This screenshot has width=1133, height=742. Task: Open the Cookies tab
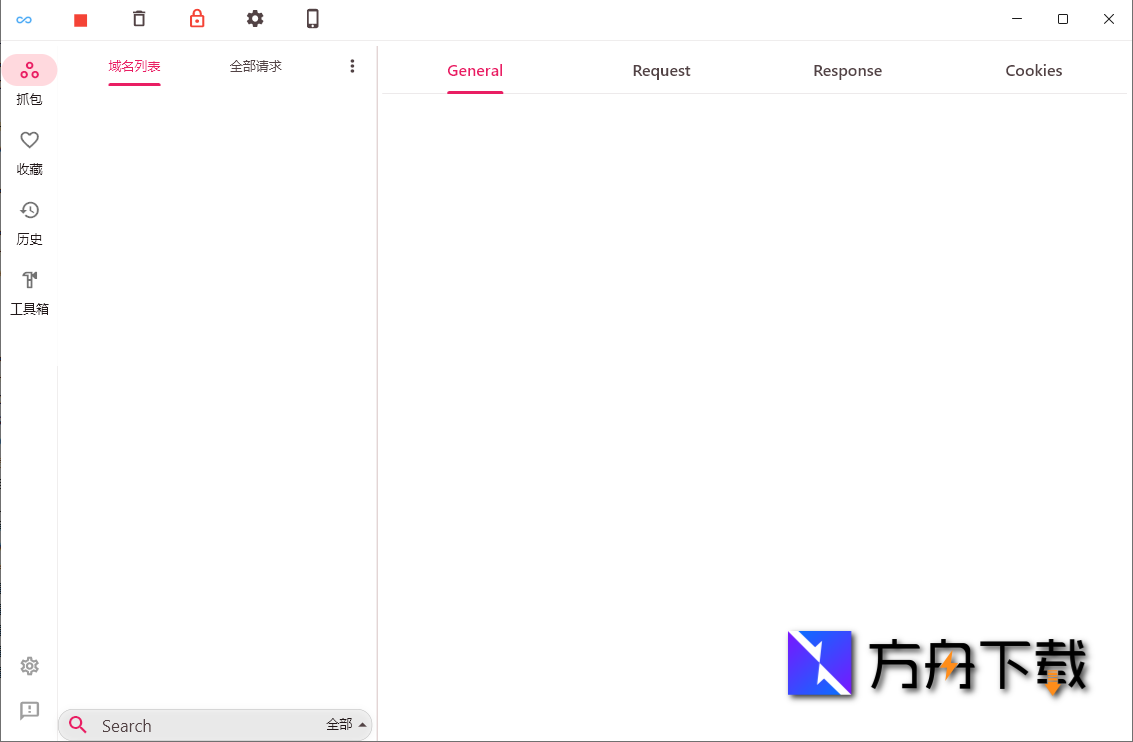tap(1033, 70)
